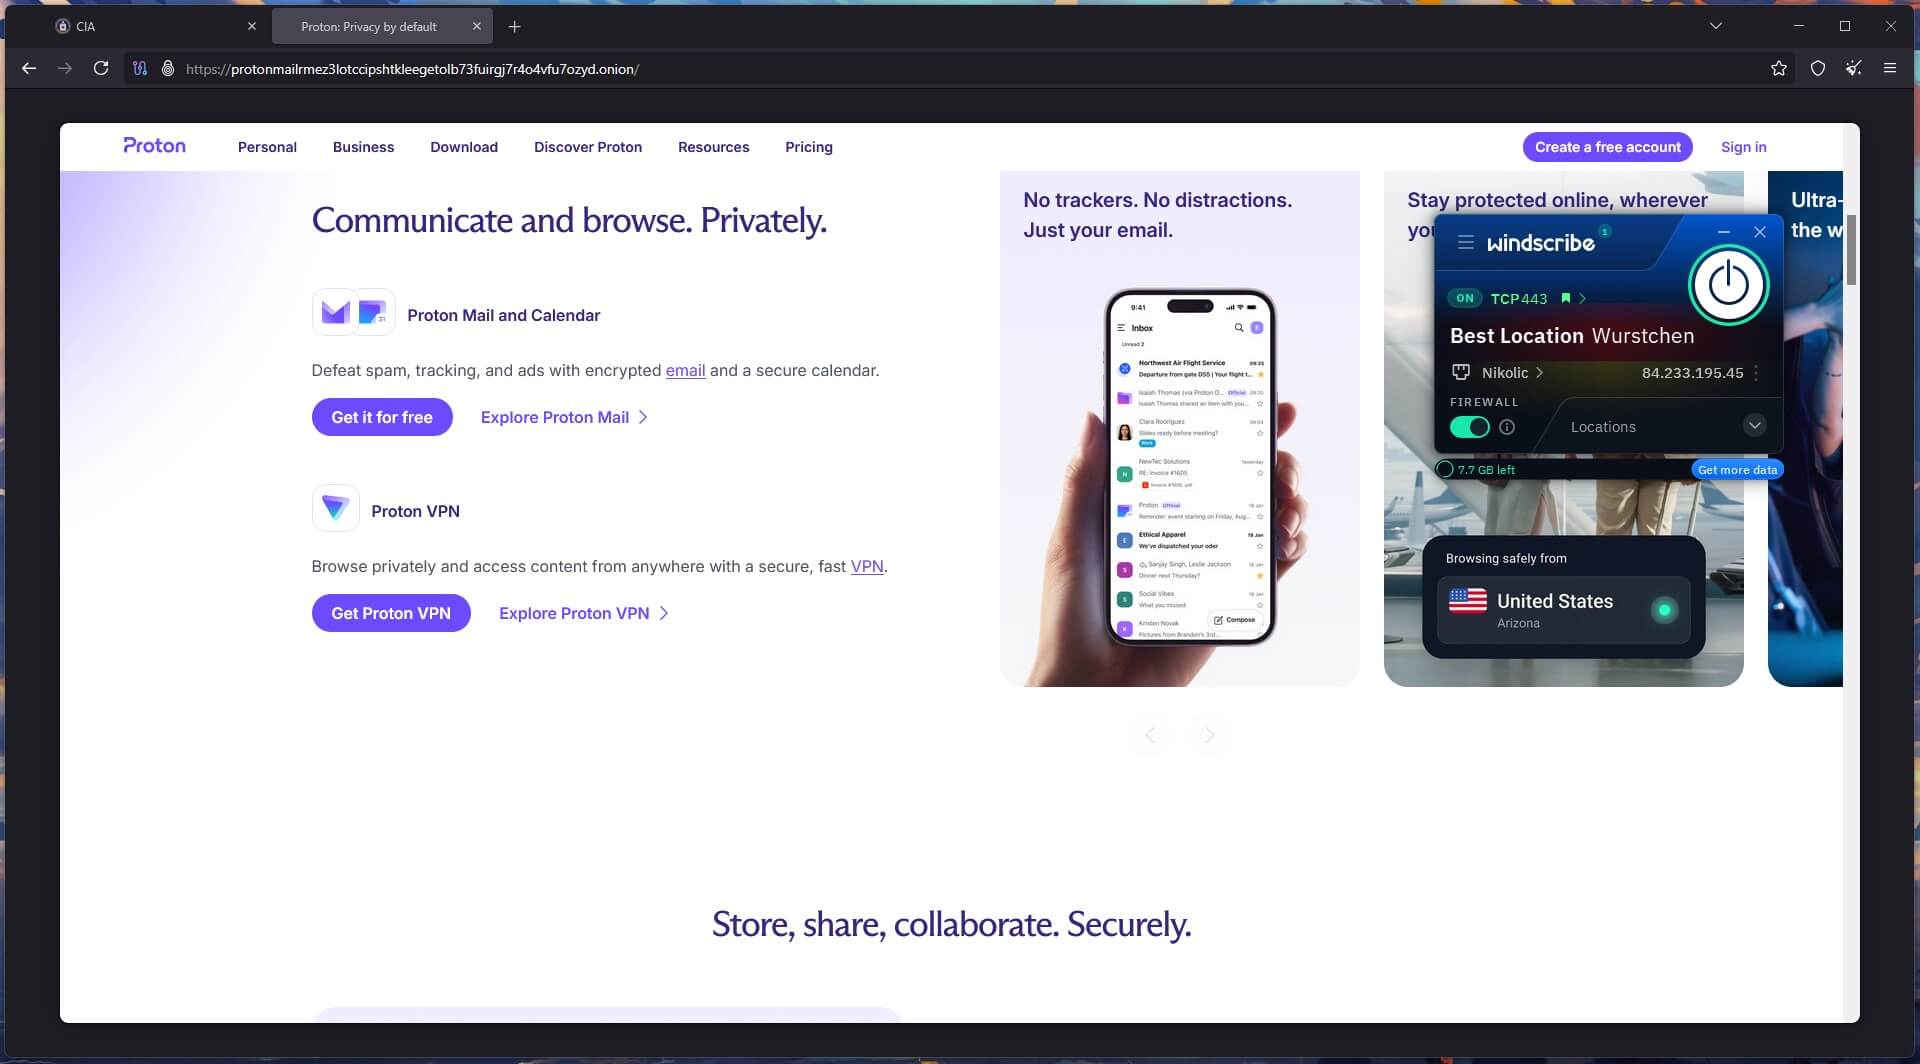Open the Pricing page
1920x1064 pixels.
click(x=808, y=147)
